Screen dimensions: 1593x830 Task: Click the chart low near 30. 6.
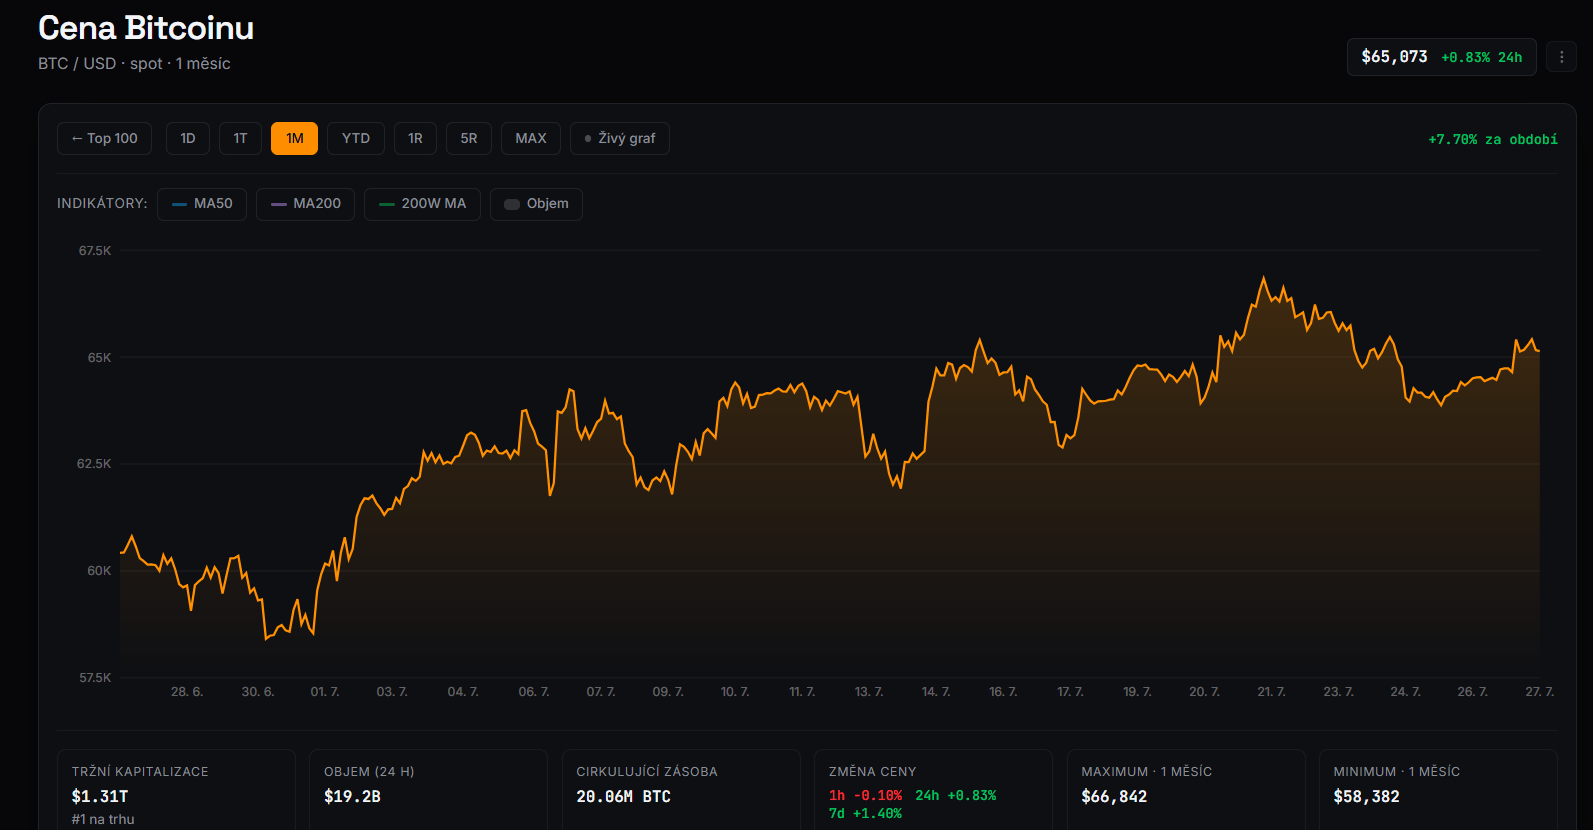(266, 638)
